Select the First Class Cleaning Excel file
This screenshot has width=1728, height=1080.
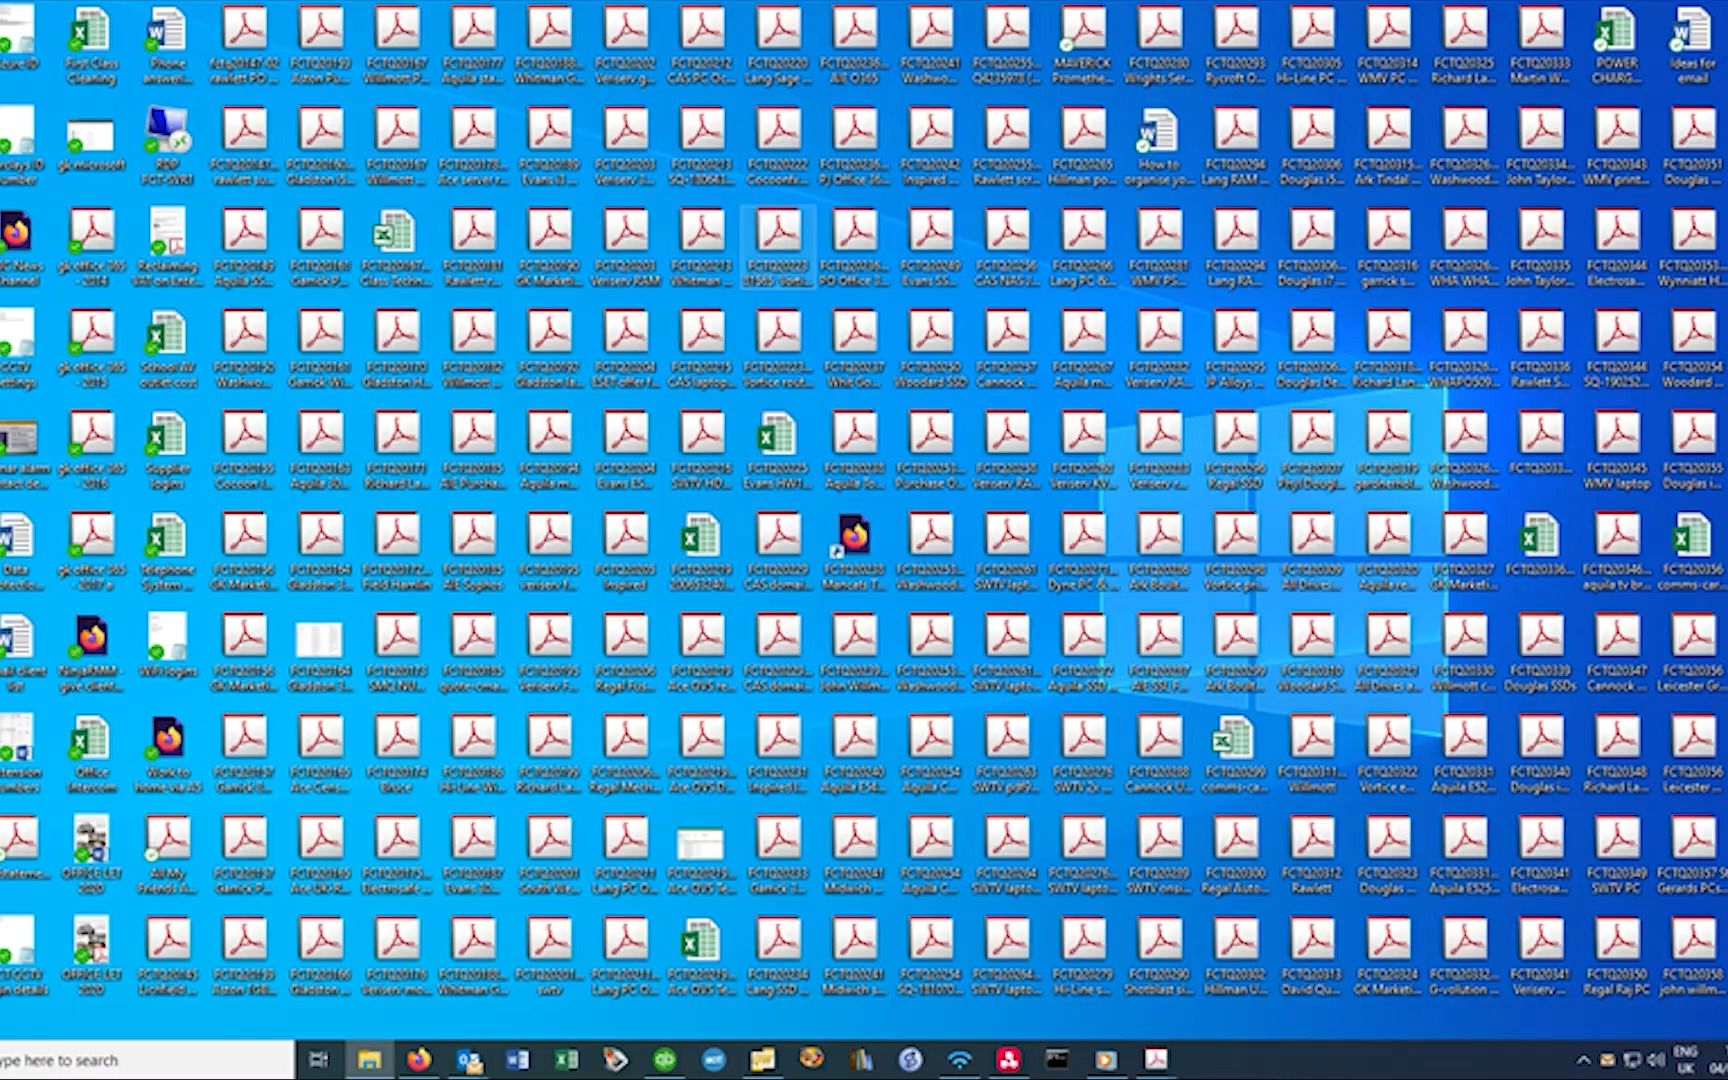[92, 44]
